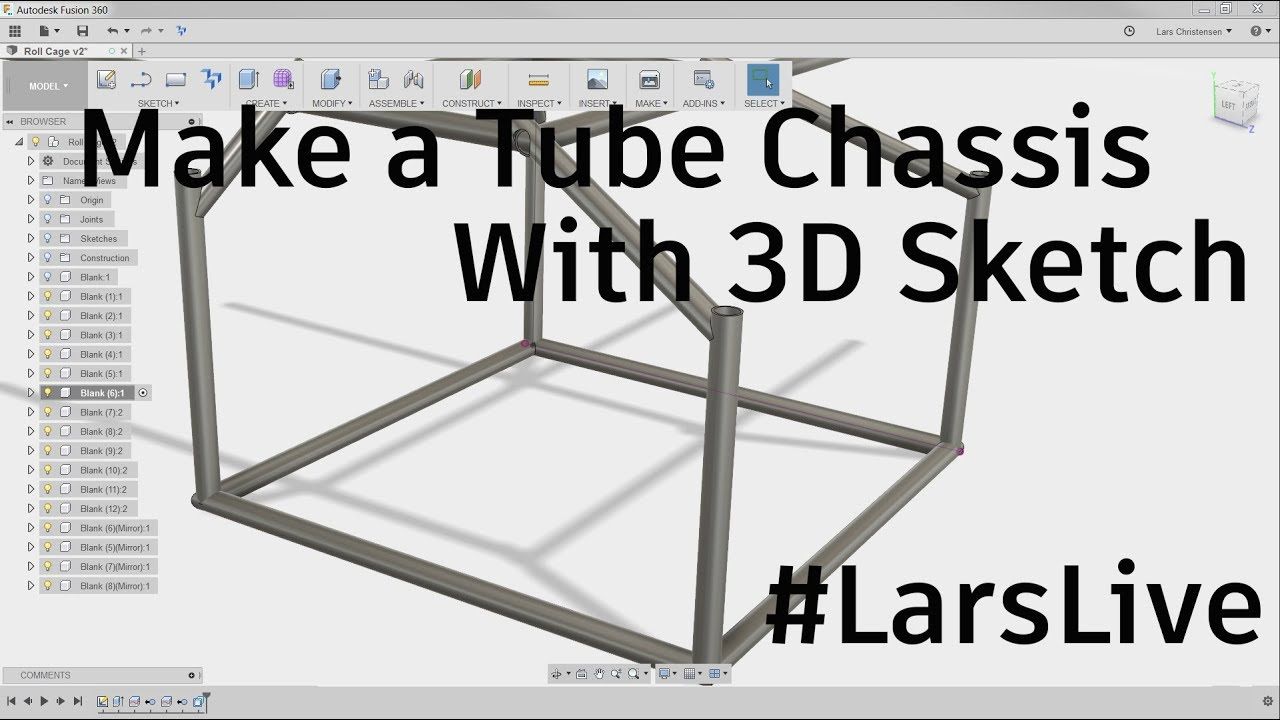Switch to the Roll Cage v2 tab
This screenshot has width=1280, height=720.
(x=55, y=50)
